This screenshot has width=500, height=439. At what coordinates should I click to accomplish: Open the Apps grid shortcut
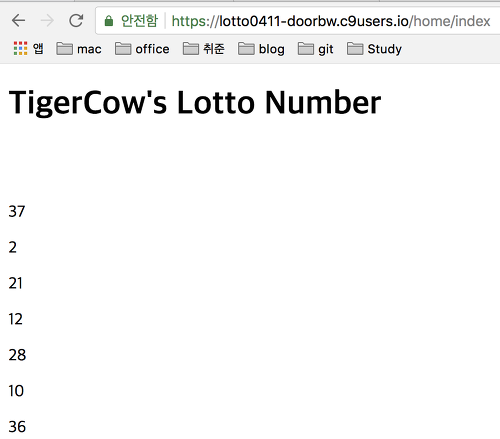pyautogui.click(x=28, y=49)
